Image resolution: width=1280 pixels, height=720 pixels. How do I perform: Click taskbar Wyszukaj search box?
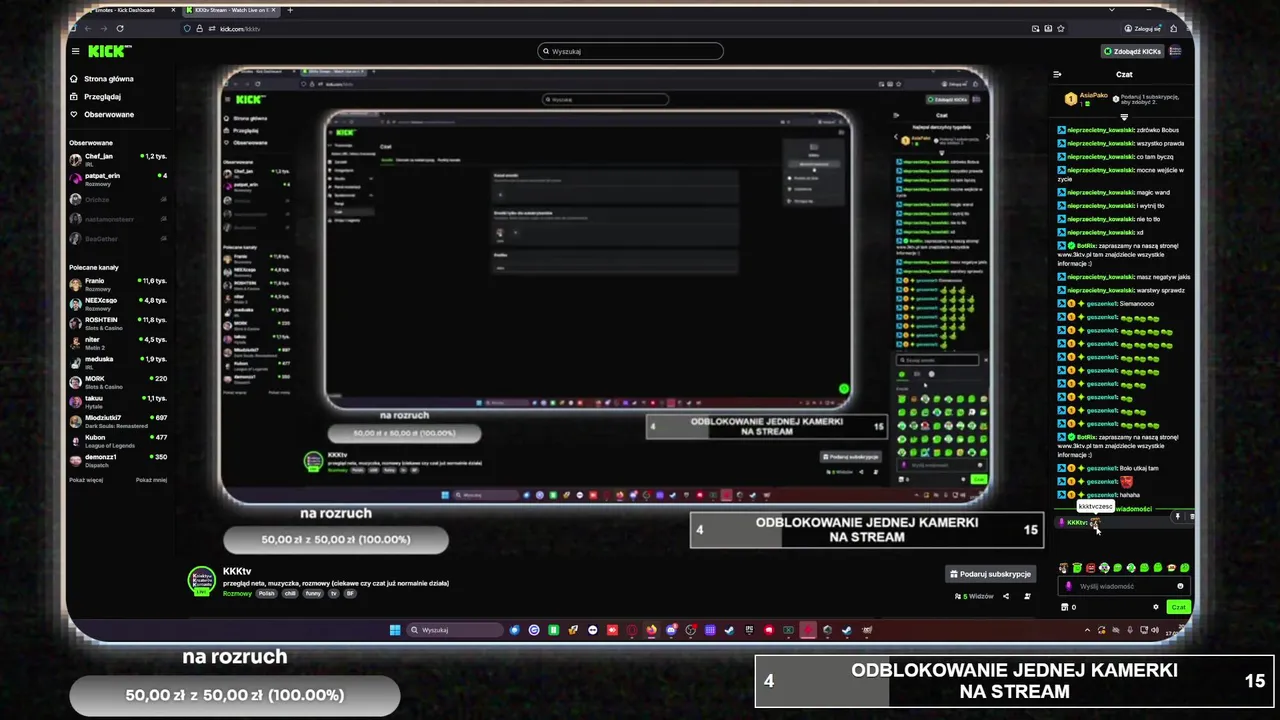click(x=455, y=630)
